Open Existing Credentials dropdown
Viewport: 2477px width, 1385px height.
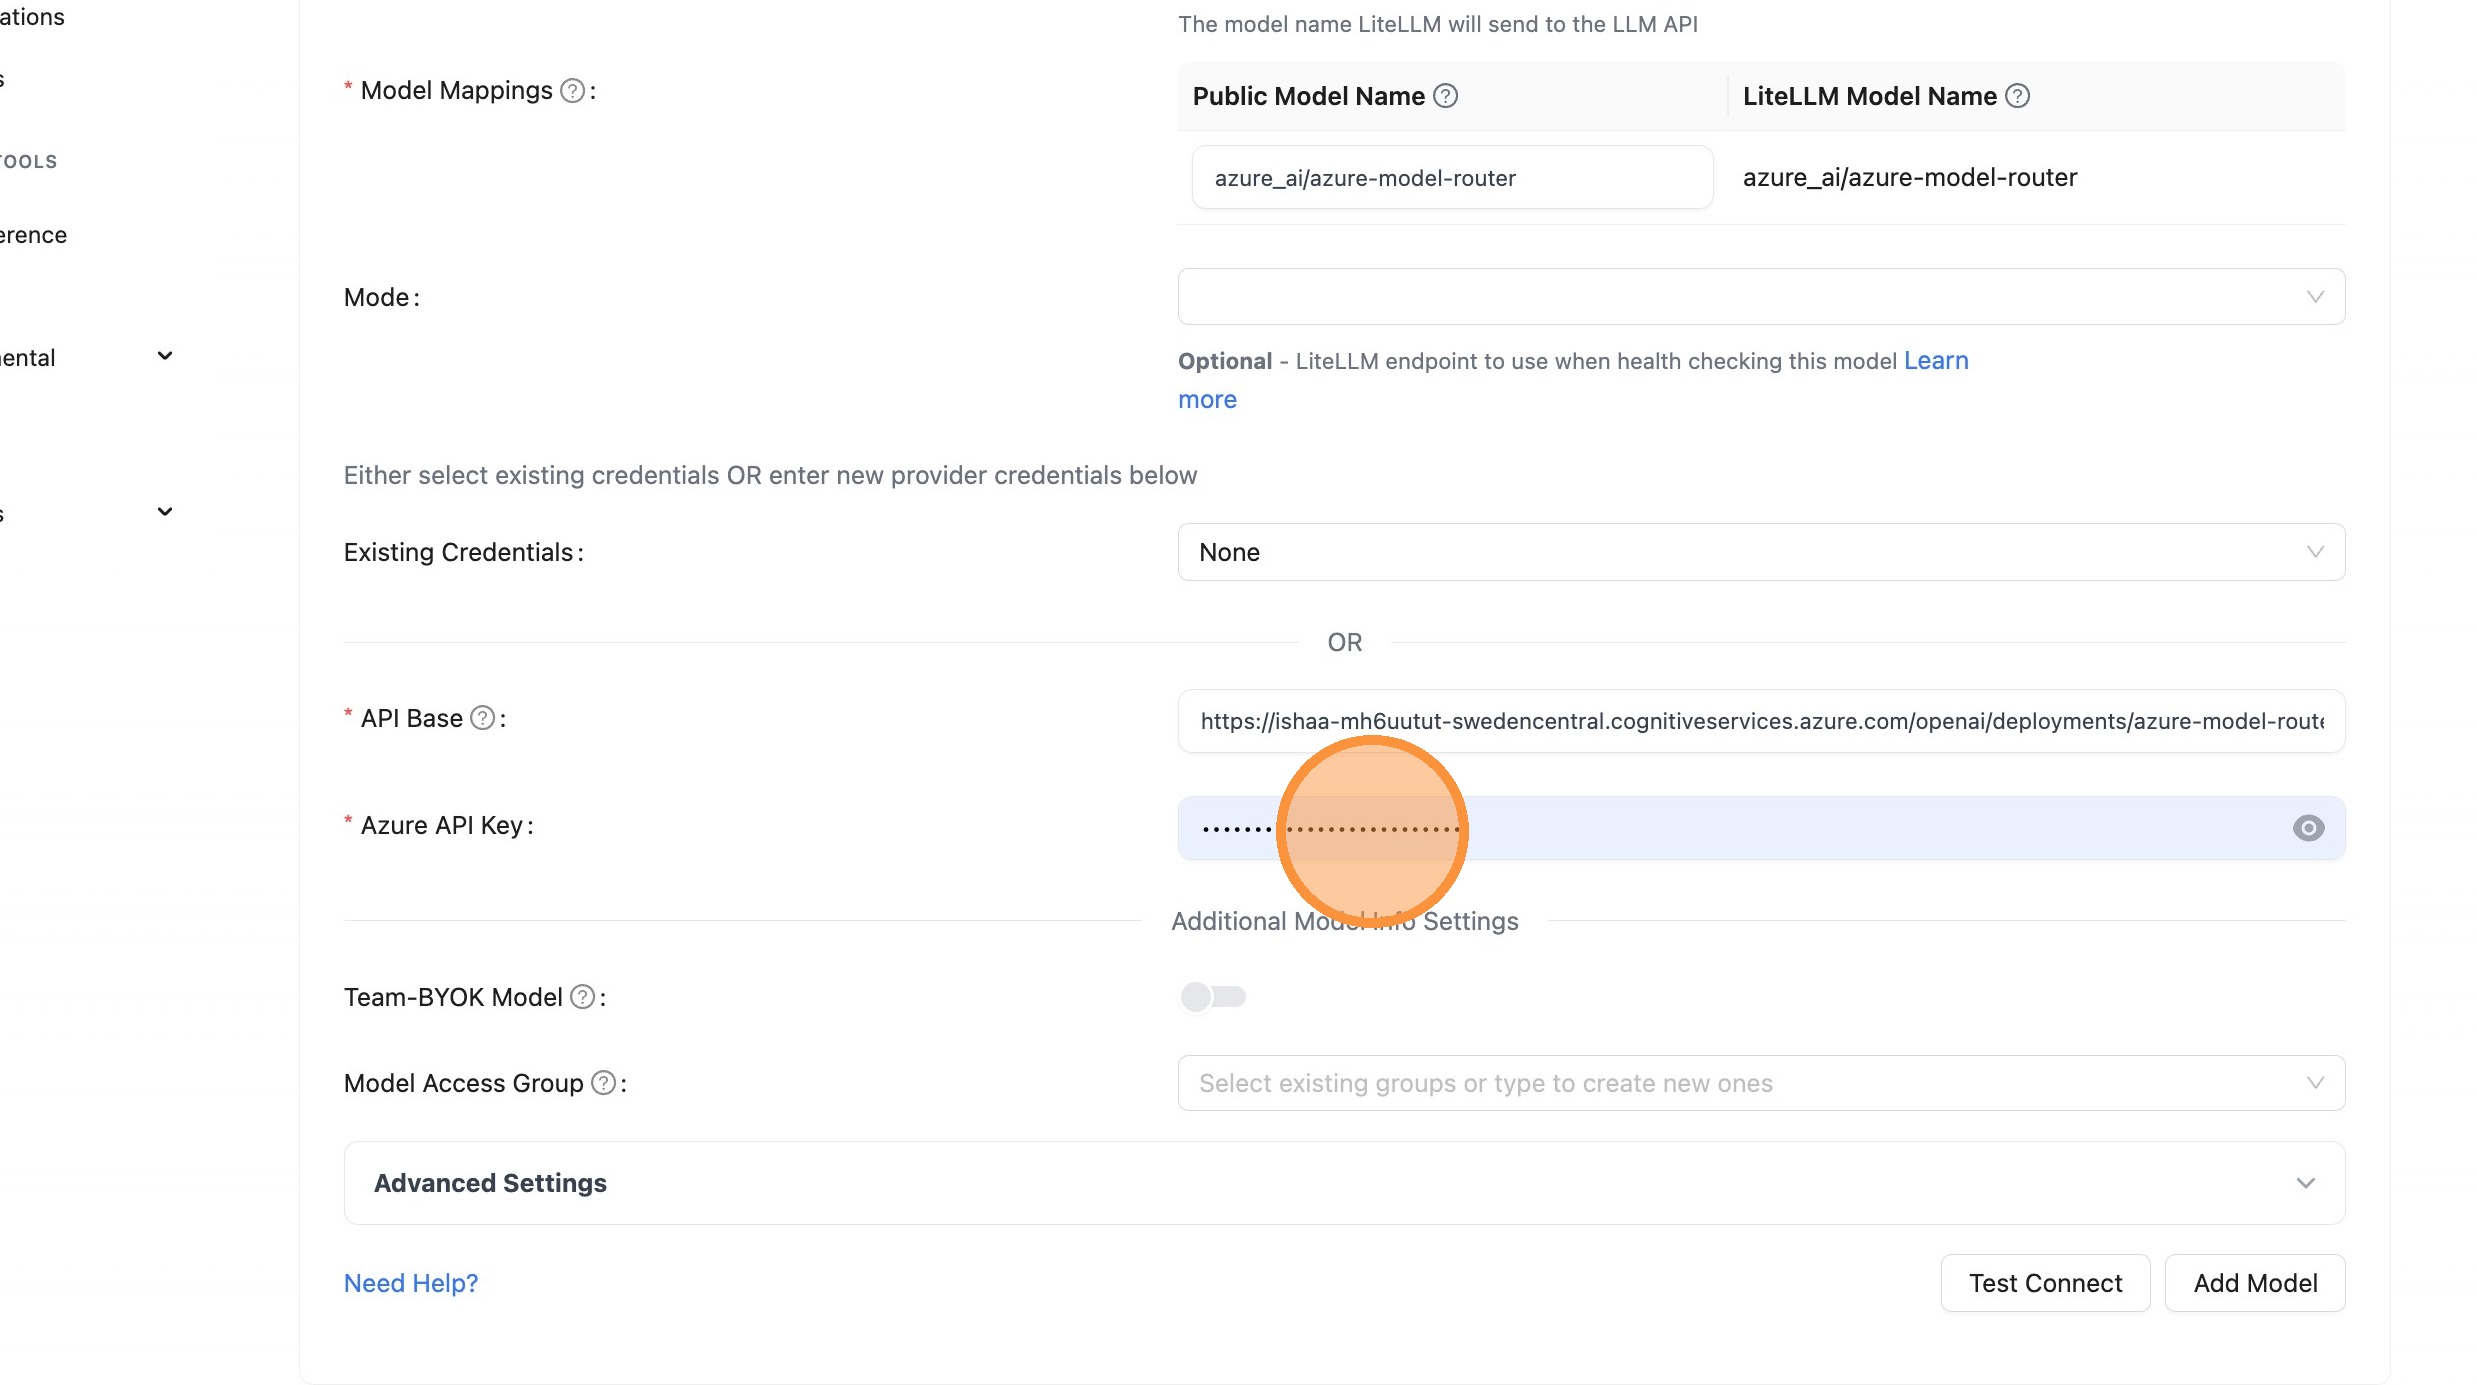1760,552
